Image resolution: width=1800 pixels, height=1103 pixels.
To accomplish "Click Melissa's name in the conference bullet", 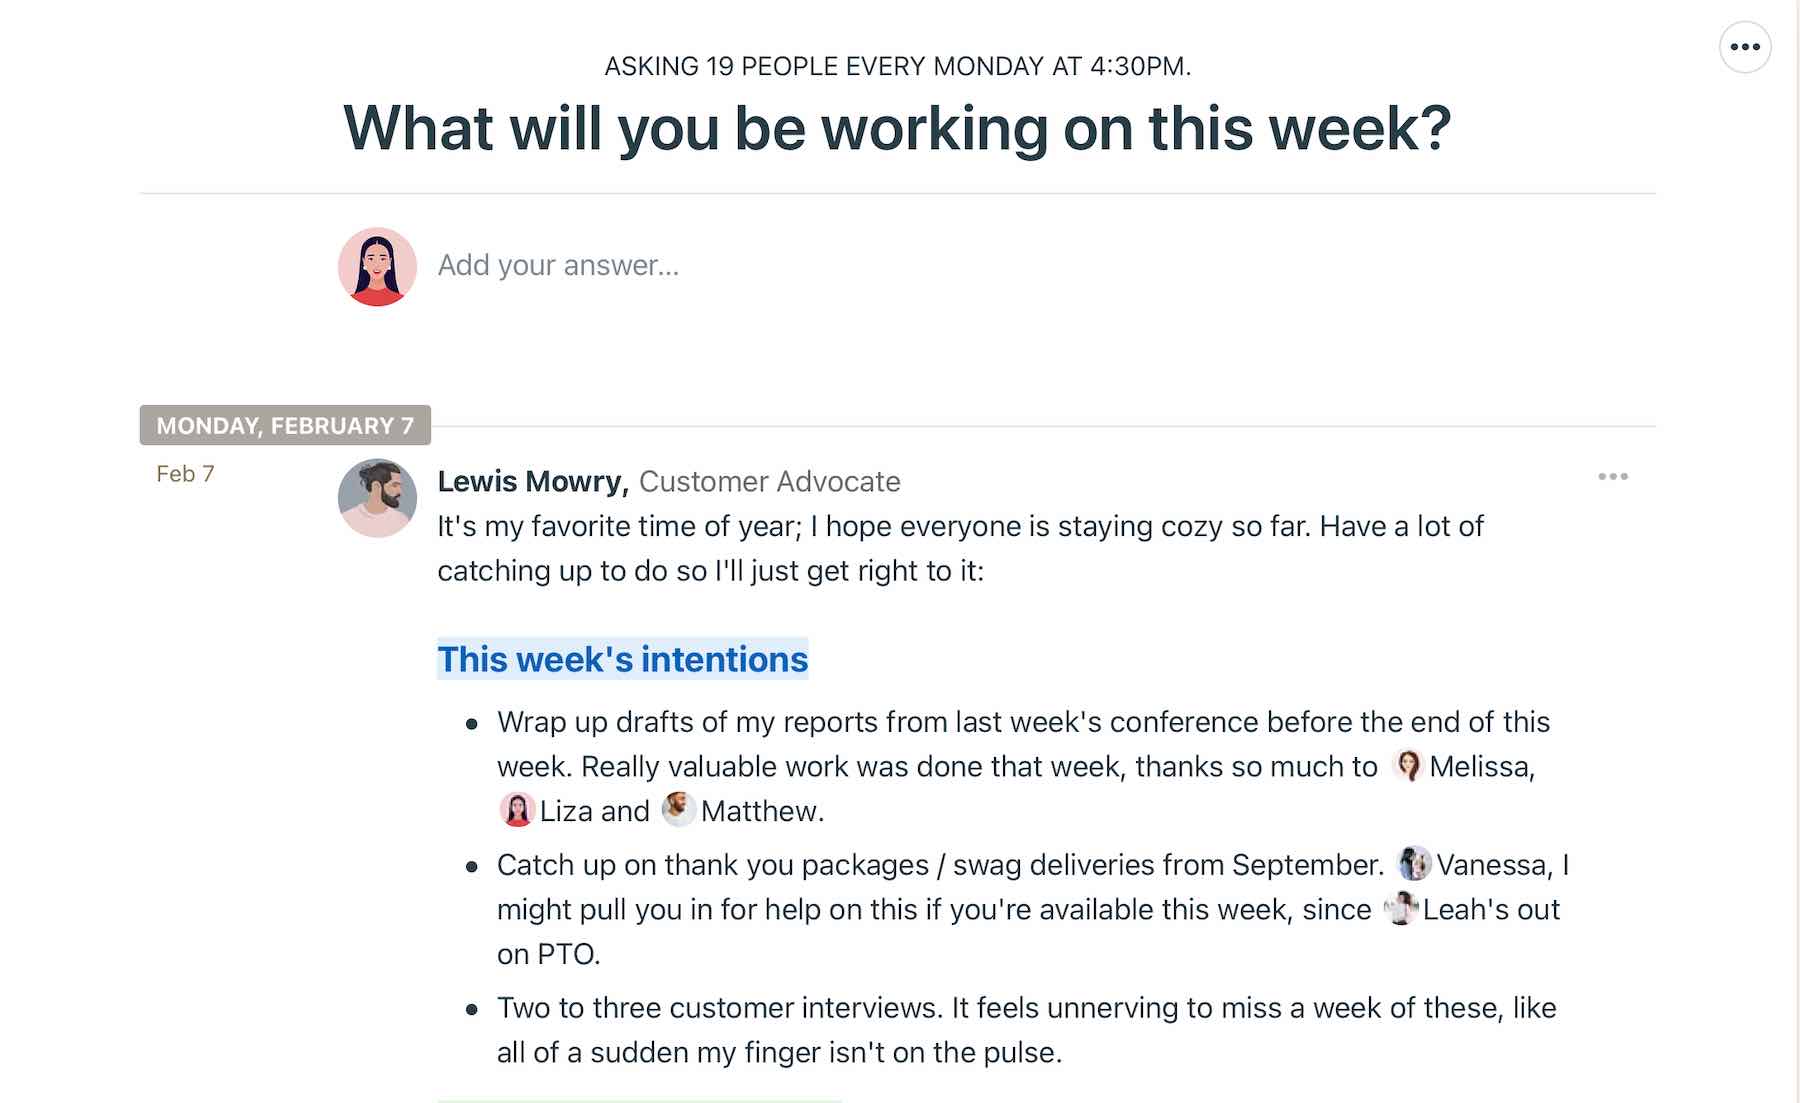I will pyautogui.click(x=1481, y=767).
